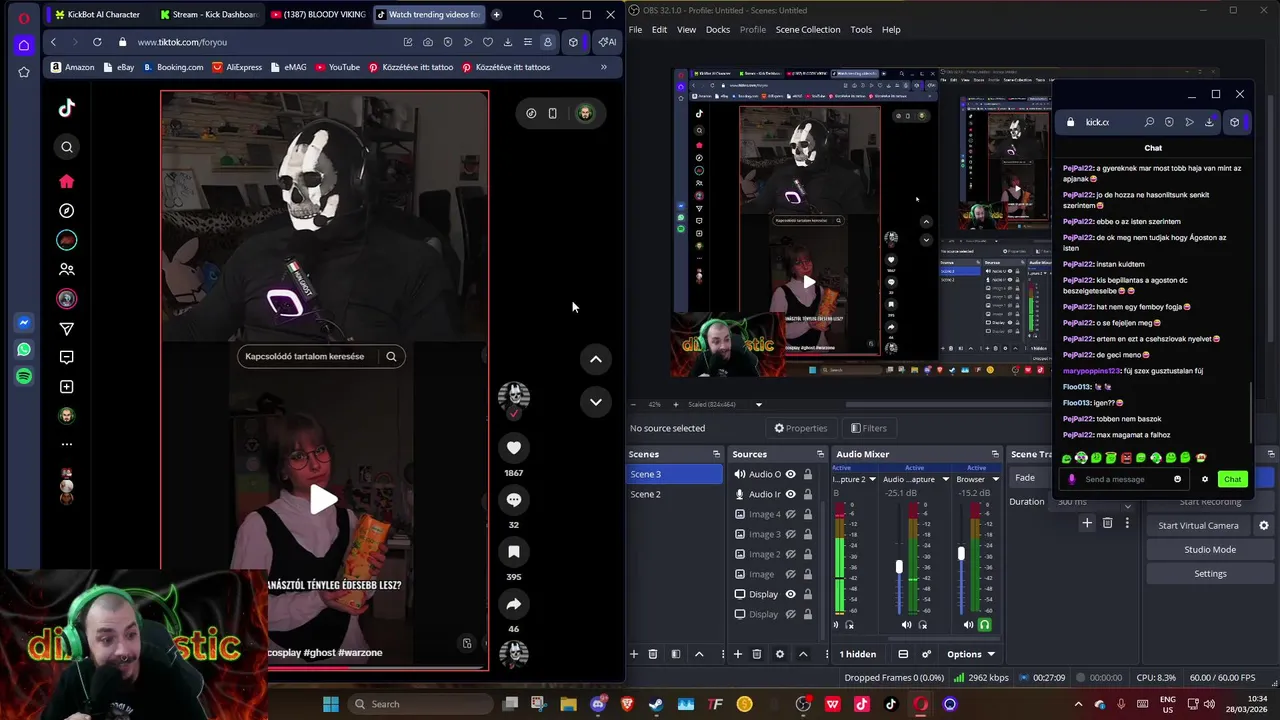Adjust Audio Capture channel volume slider
The height and width of the screenshot is (720, 1280).
pos(899,567)
